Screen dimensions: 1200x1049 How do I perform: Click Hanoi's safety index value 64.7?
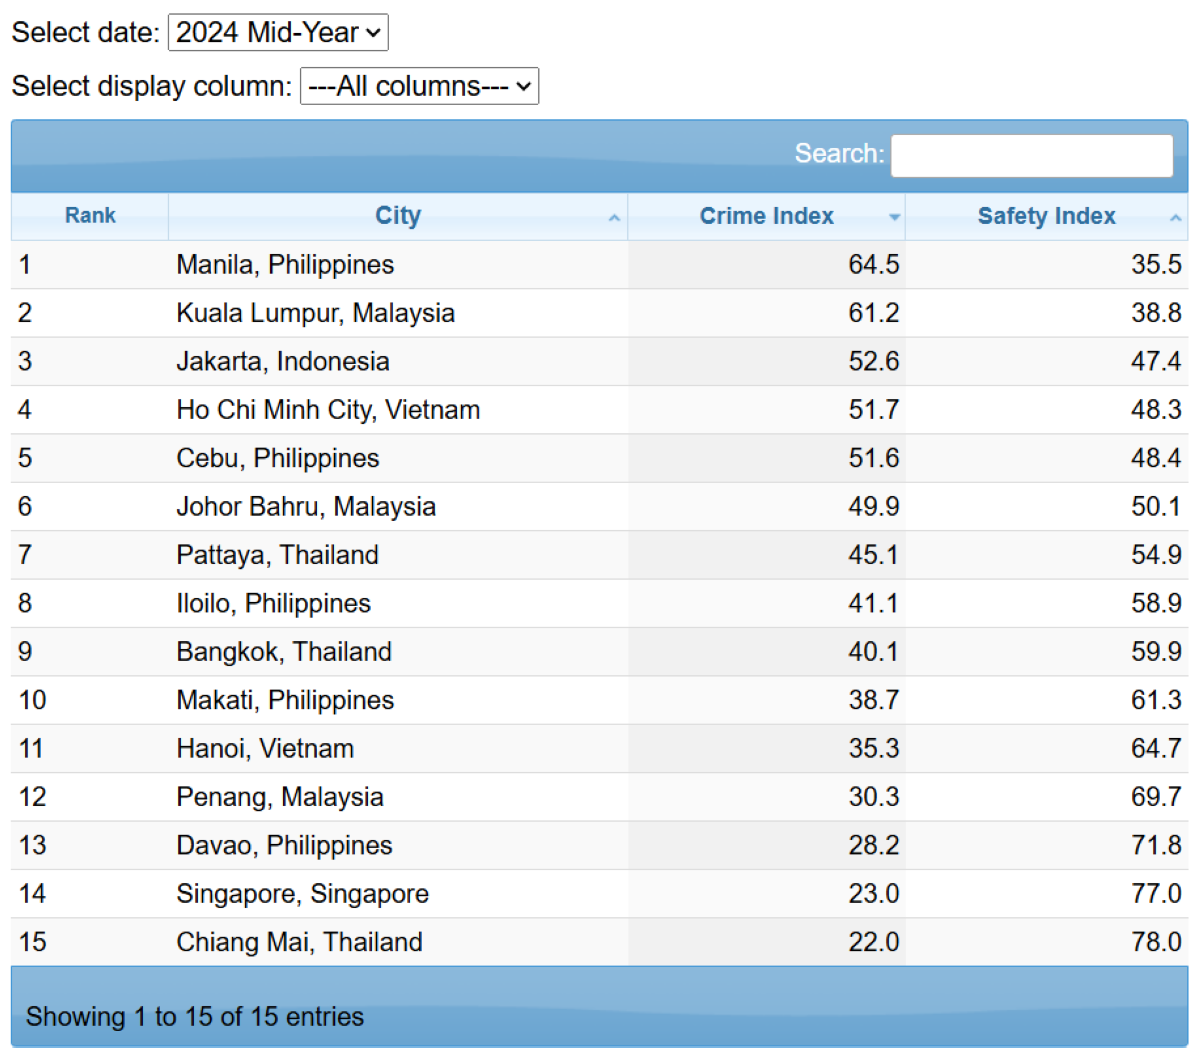click(1156, 748)
